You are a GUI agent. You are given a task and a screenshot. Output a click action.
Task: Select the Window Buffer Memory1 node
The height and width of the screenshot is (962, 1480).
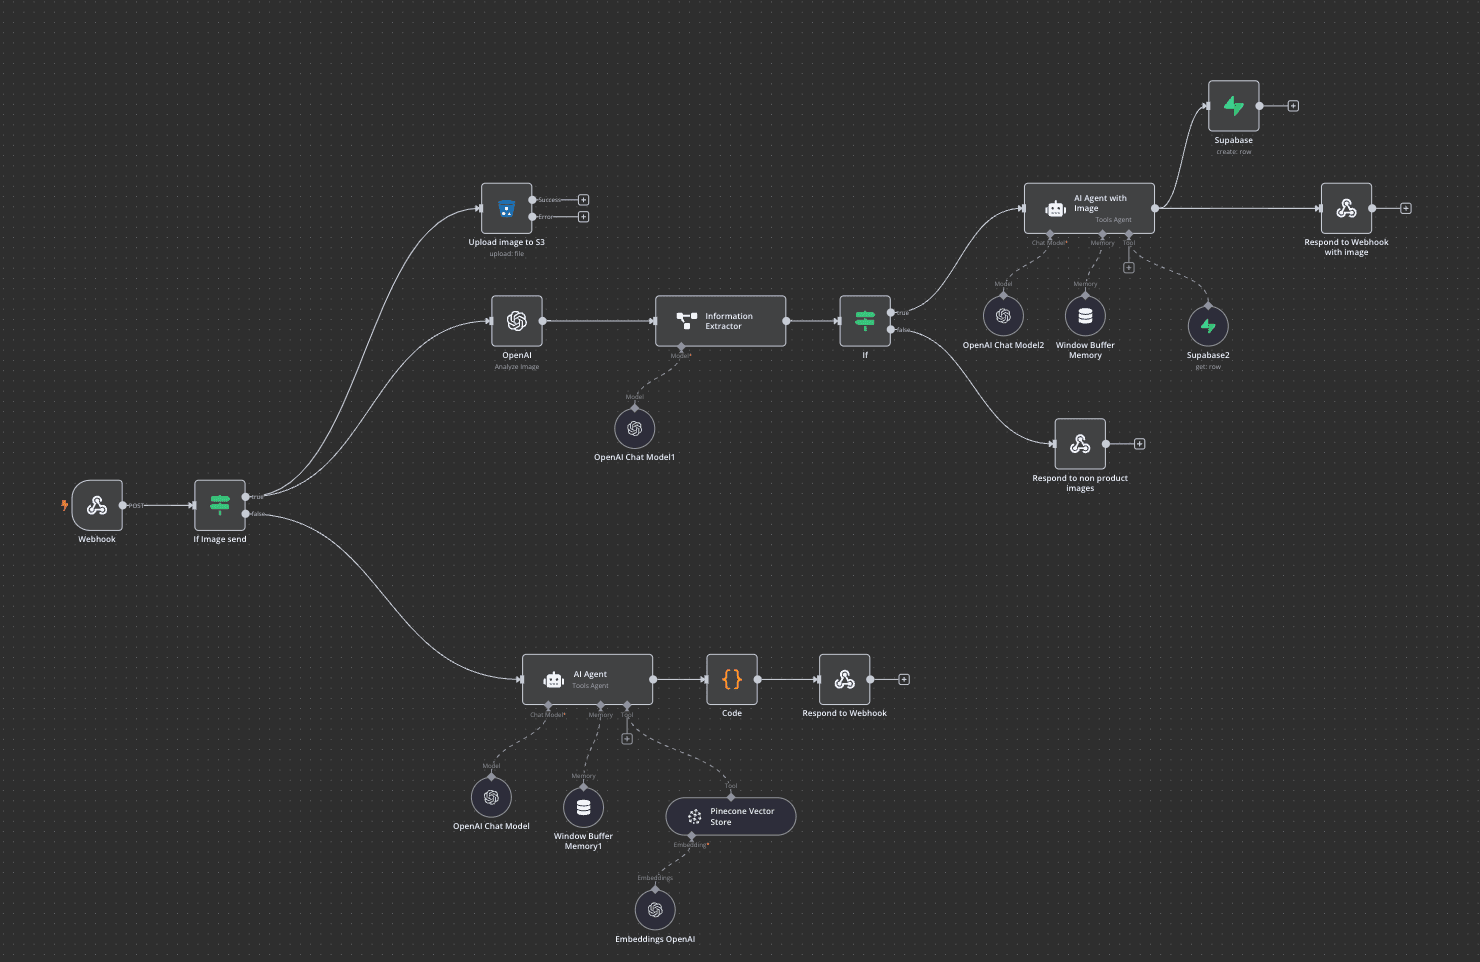coord(583,807)
